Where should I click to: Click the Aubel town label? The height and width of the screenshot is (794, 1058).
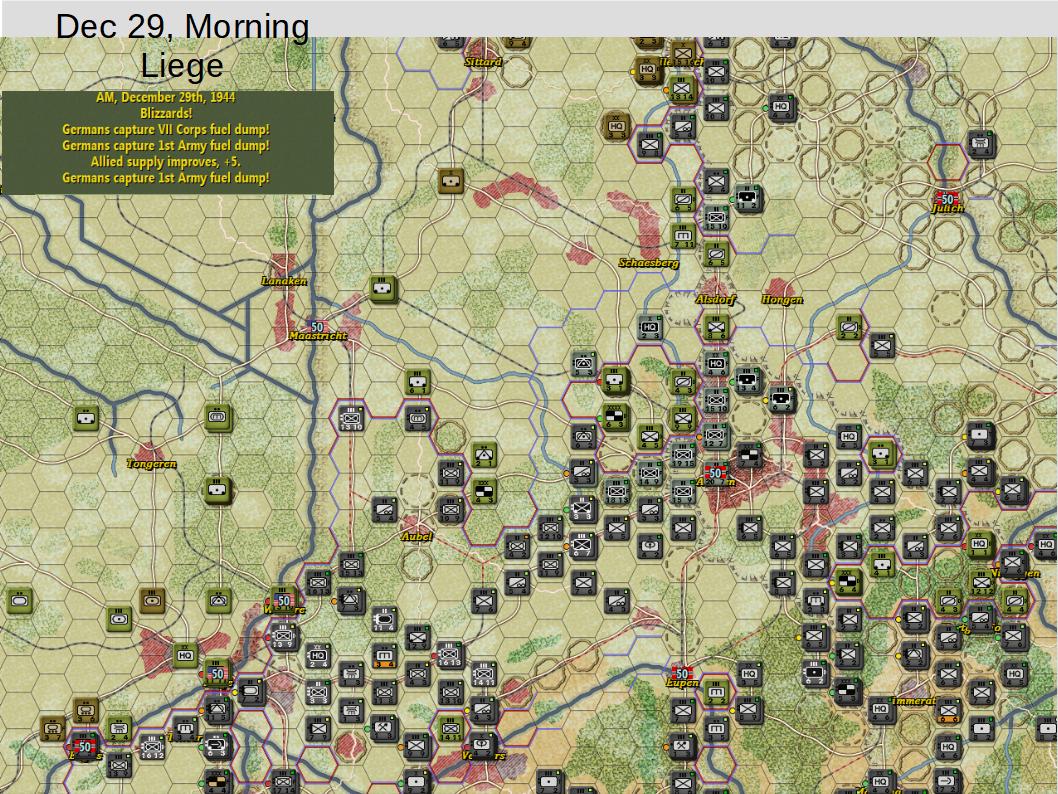tap(416, 537)
